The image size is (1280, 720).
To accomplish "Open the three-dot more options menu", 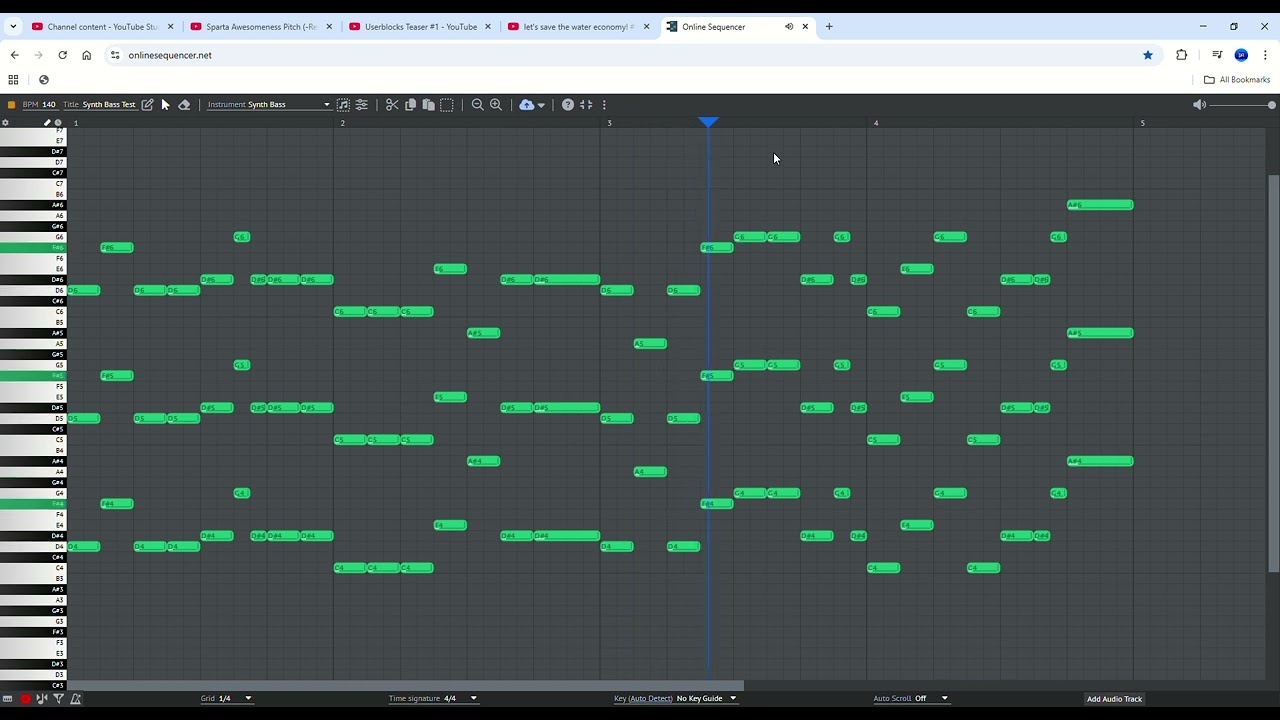I will pos(604,104).
